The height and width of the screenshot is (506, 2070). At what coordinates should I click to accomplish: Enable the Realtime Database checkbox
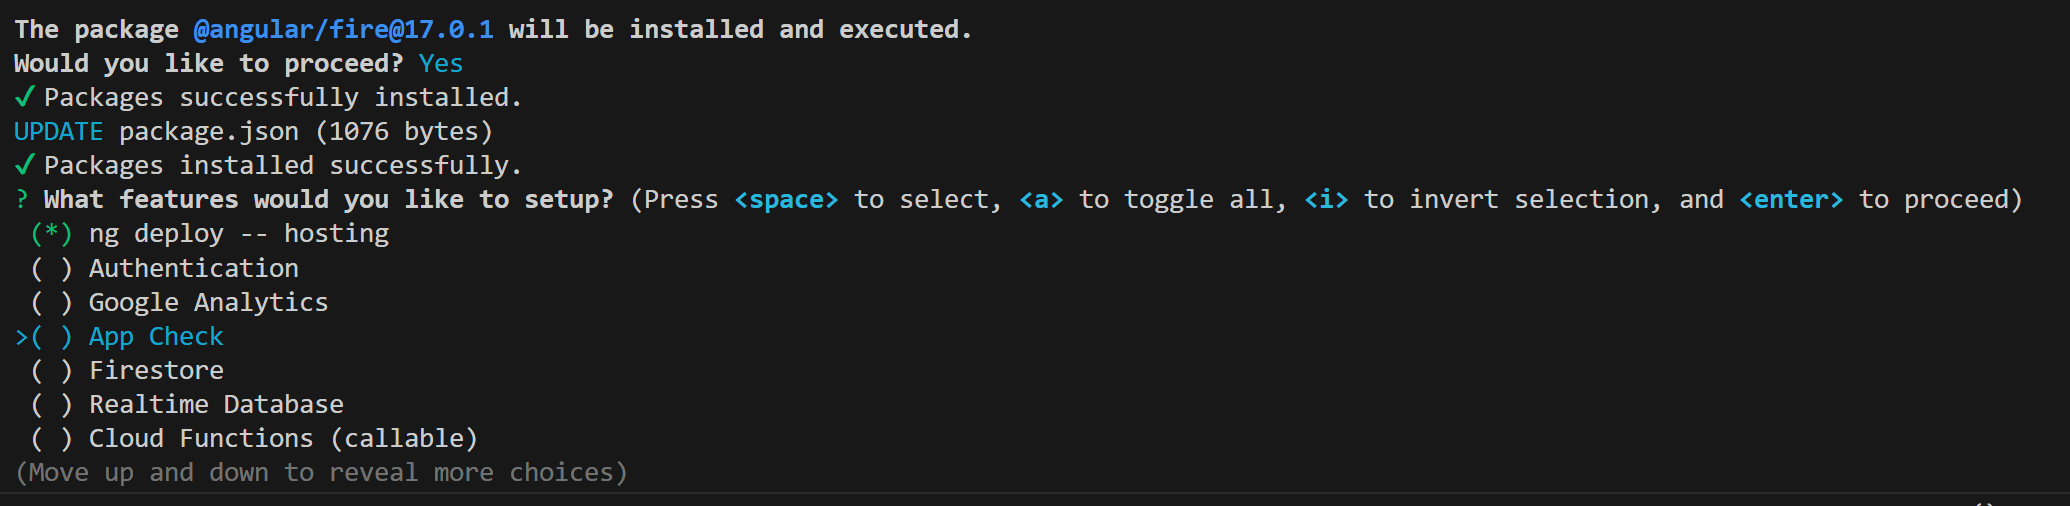pyautogui.click(x=52, y=405)
